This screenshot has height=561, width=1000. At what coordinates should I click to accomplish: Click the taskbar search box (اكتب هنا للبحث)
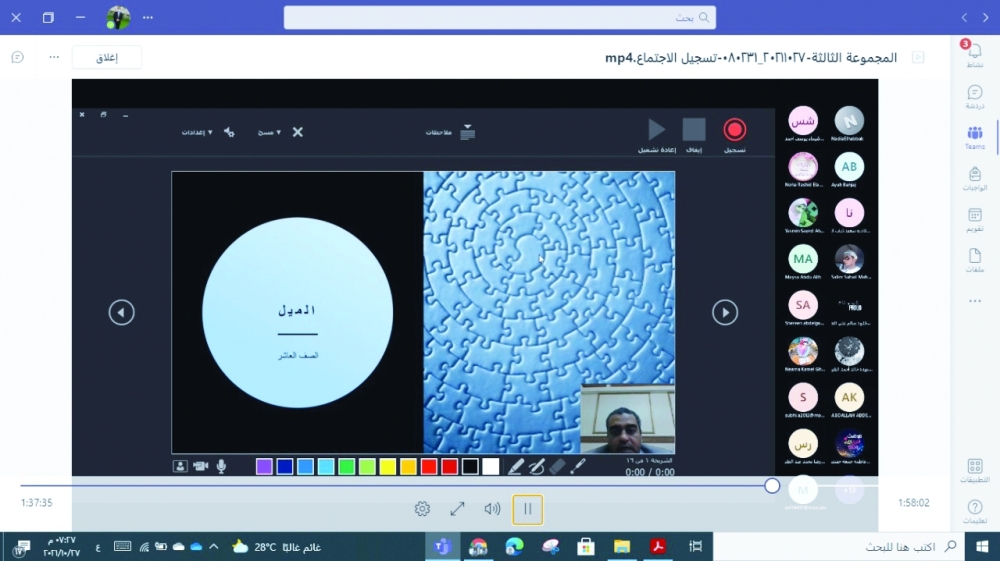pos(840,546)
